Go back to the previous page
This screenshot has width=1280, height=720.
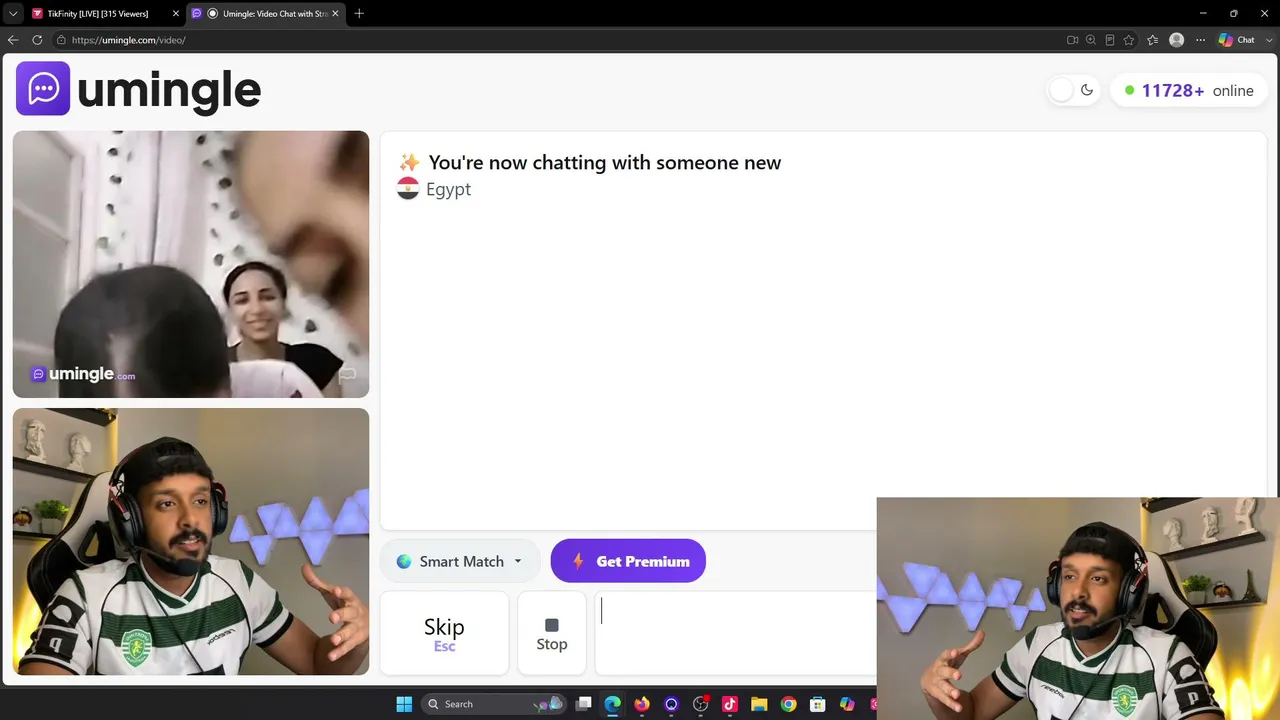click(x=13, y=40)
